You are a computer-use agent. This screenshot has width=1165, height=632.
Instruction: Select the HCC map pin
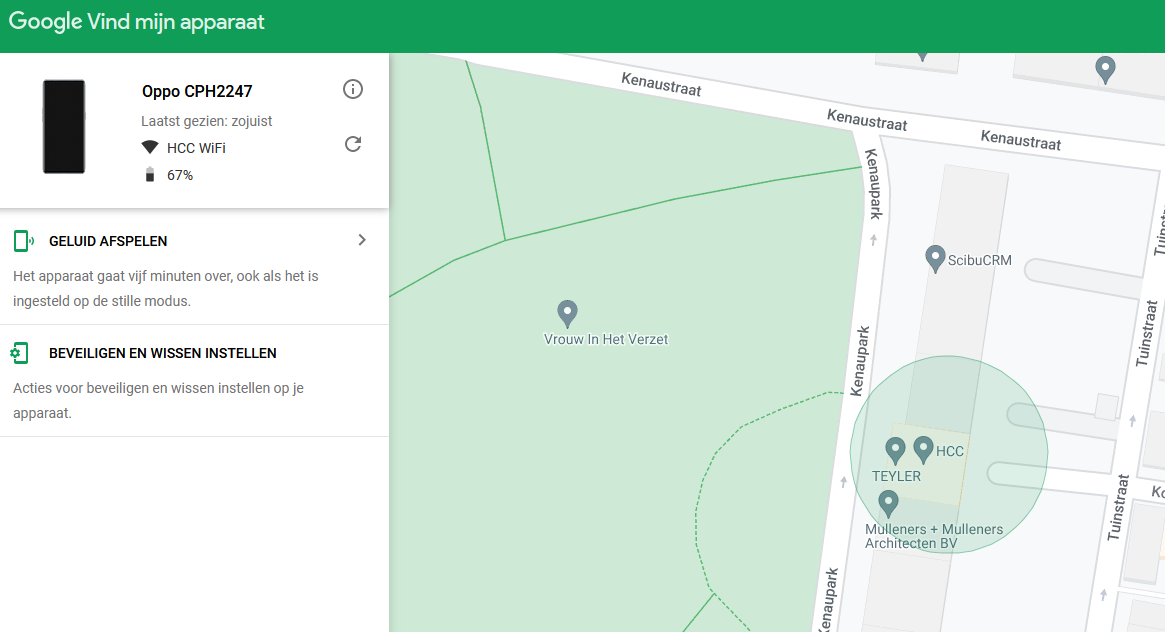coord(923,449)
